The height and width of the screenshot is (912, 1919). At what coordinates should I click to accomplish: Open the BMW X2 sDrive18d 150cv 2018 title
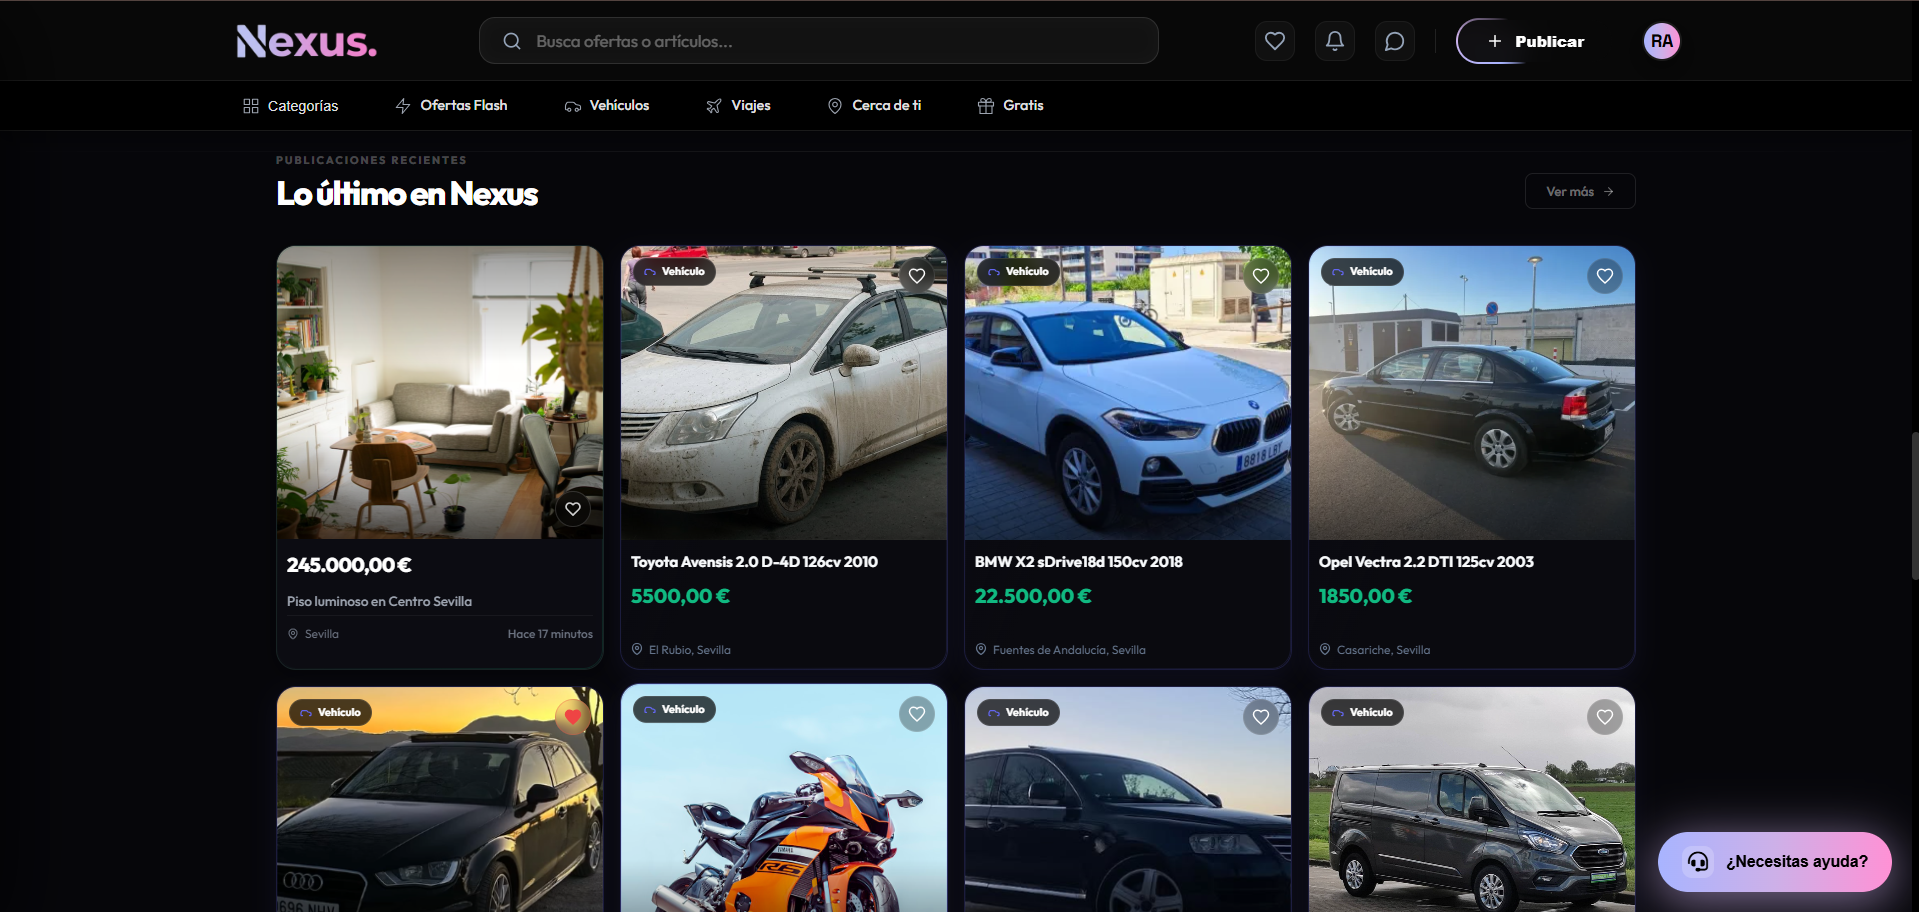1079,562
